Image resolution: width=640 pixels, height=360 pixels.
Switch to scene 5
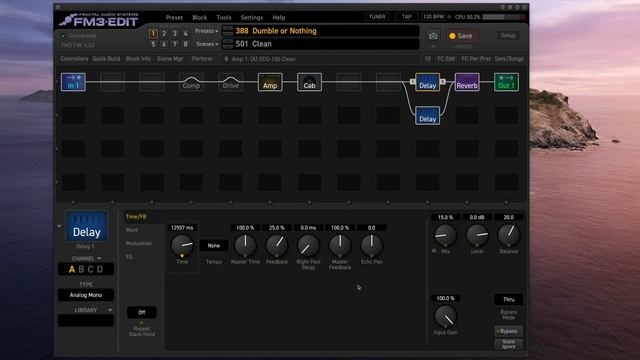pos(153,44)
